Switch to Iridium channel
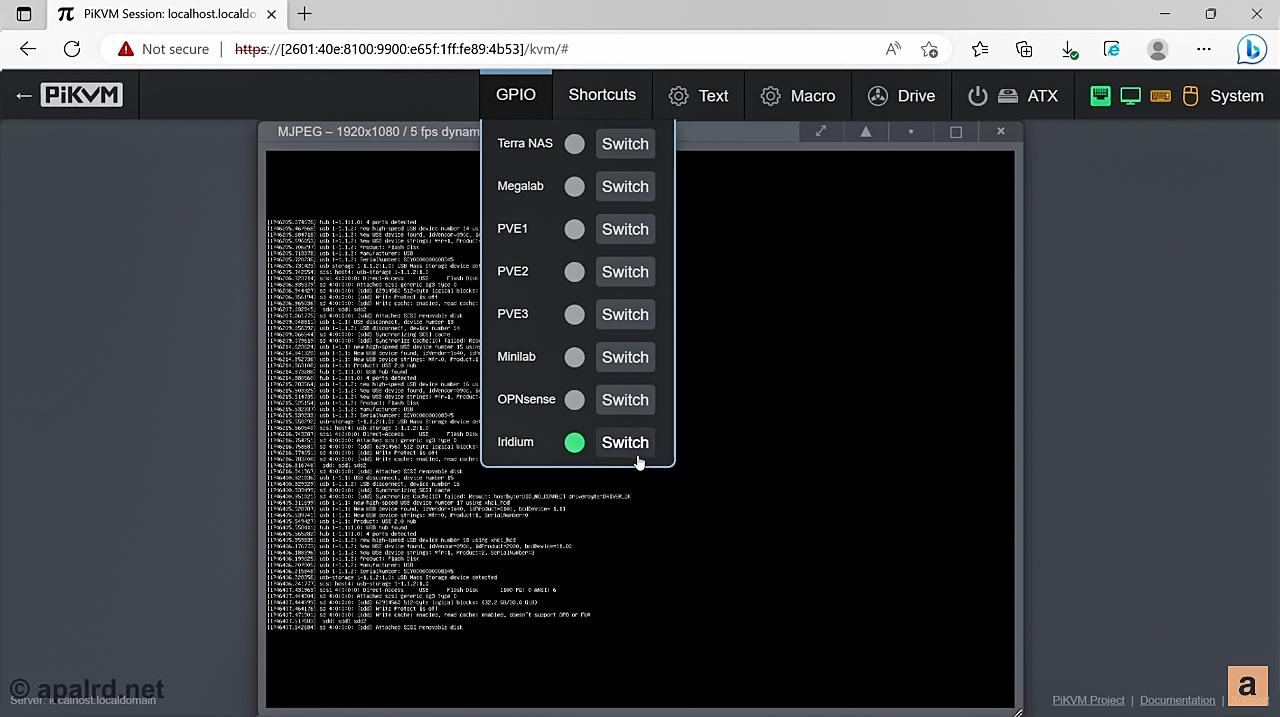This screenshot has width=1280, height=717. click(625, 442)
